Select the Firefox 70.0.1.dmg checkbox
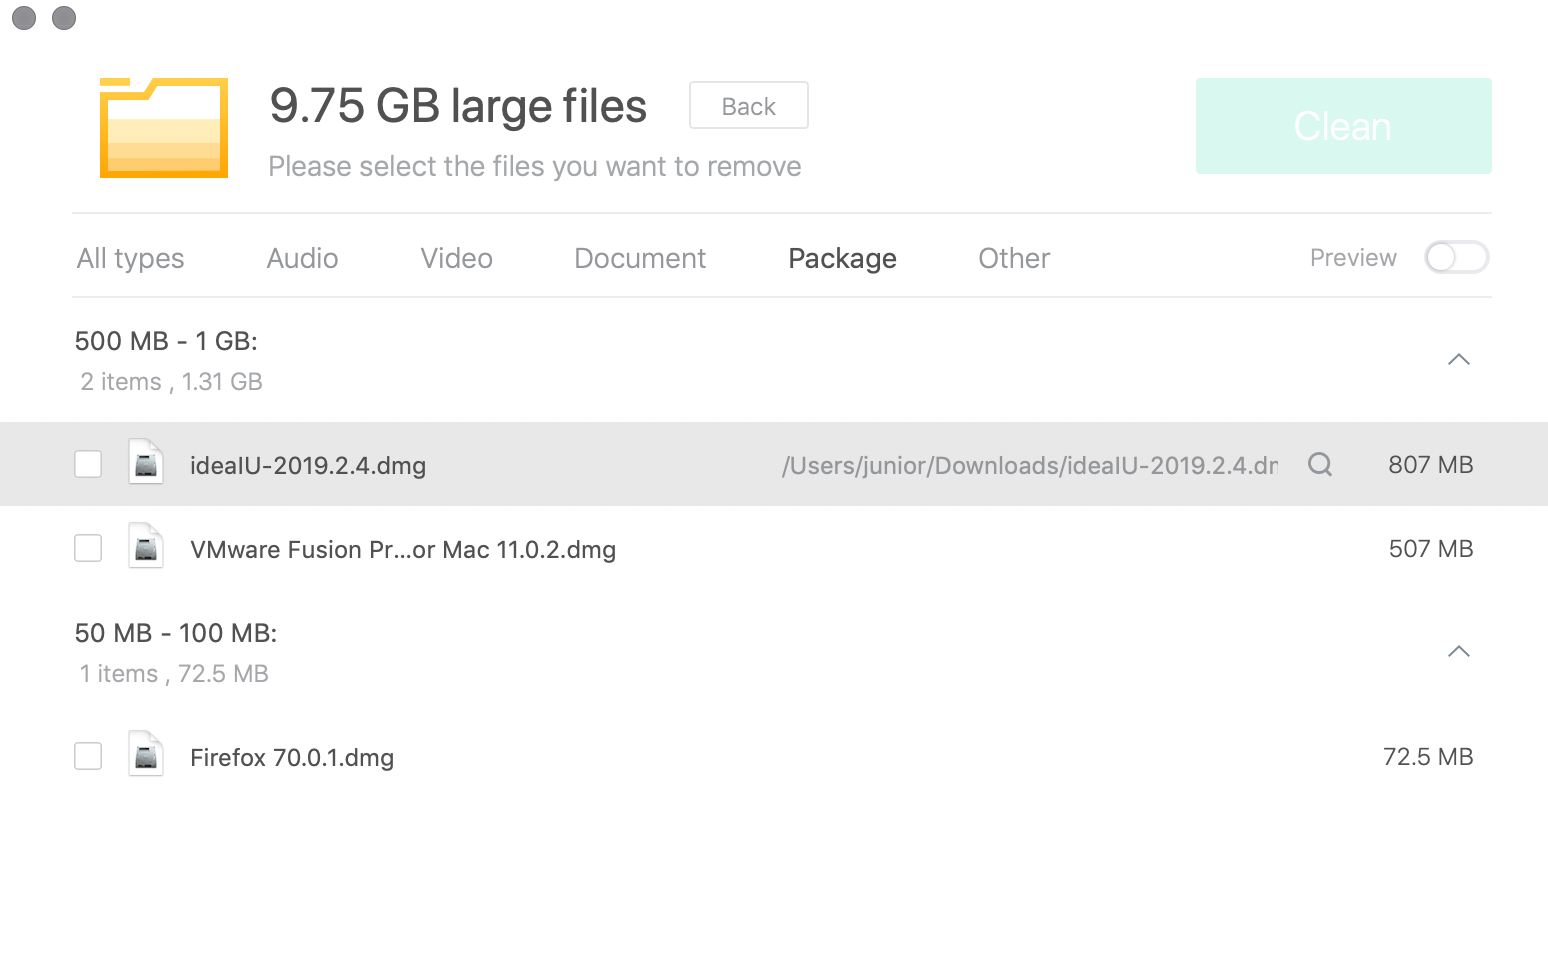Screen dimensions: 1548x954 88,756
